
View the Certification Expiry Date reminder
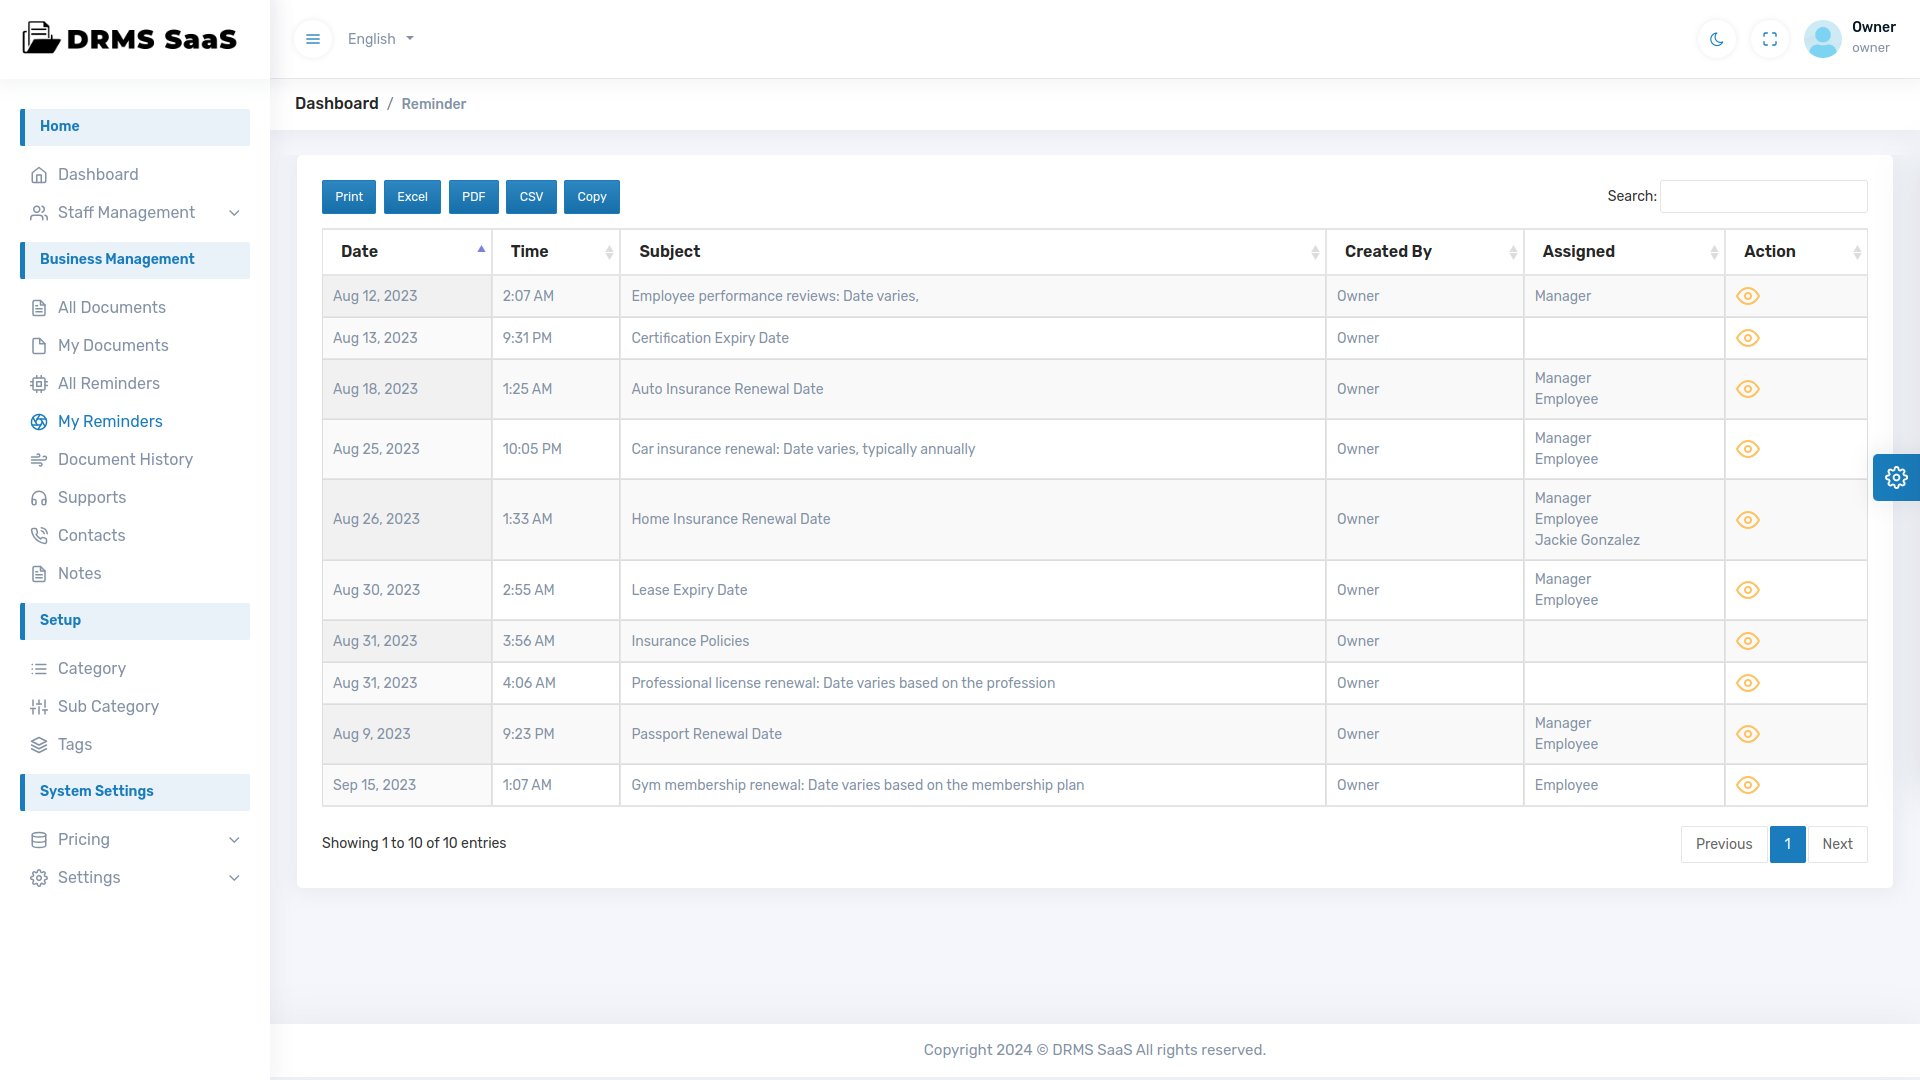click(1748, 338)
